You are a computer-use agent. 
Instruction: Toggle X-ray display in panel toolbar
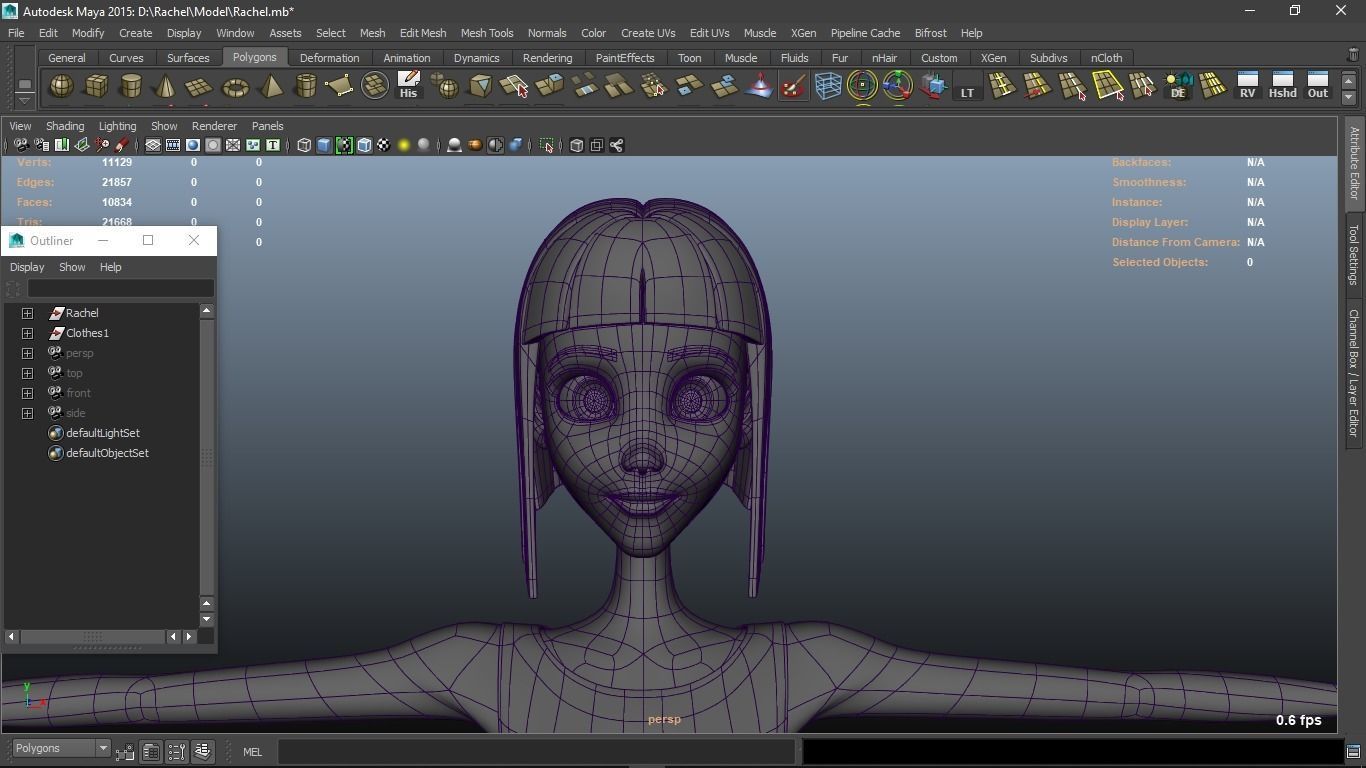click(577, 145)
